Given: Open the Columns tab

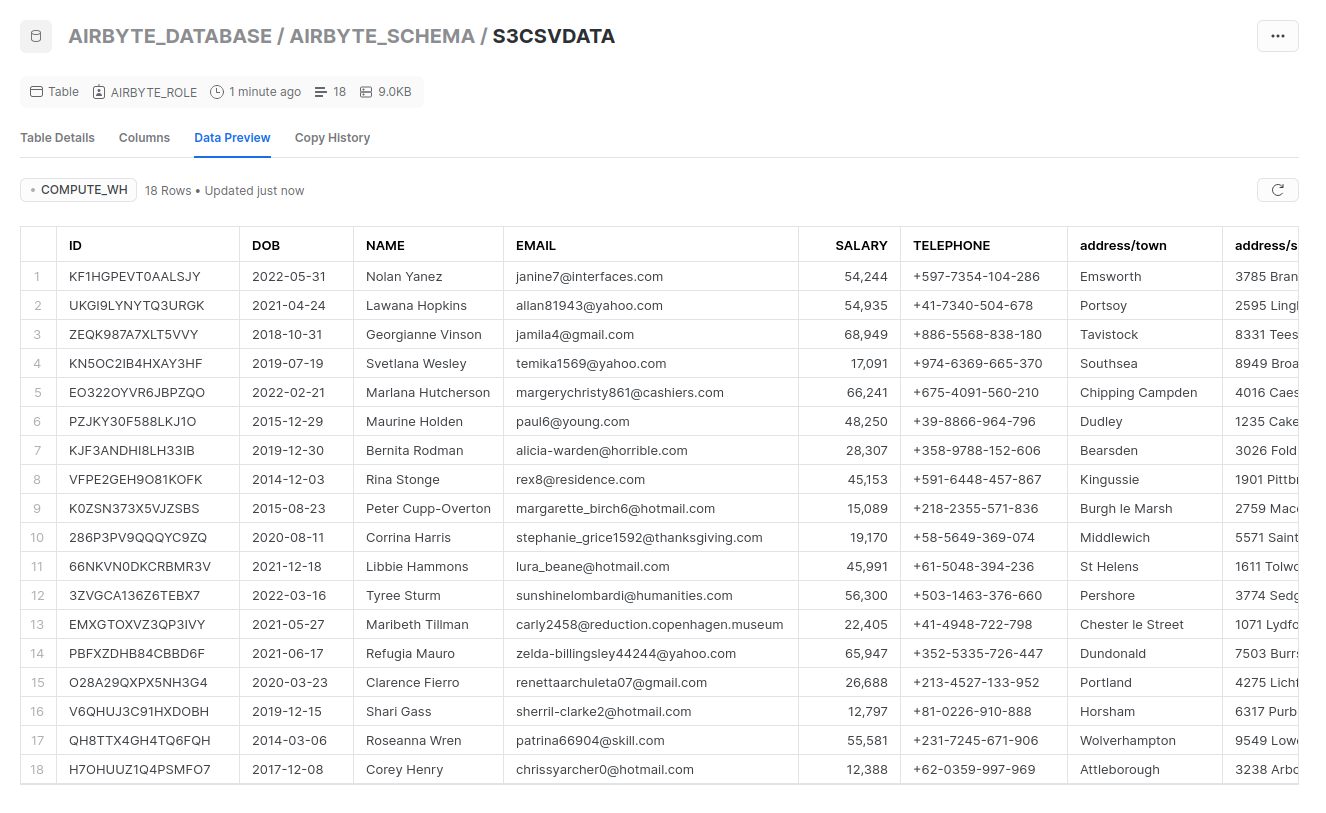Looking at the screenshot, I should pos(144,137).
